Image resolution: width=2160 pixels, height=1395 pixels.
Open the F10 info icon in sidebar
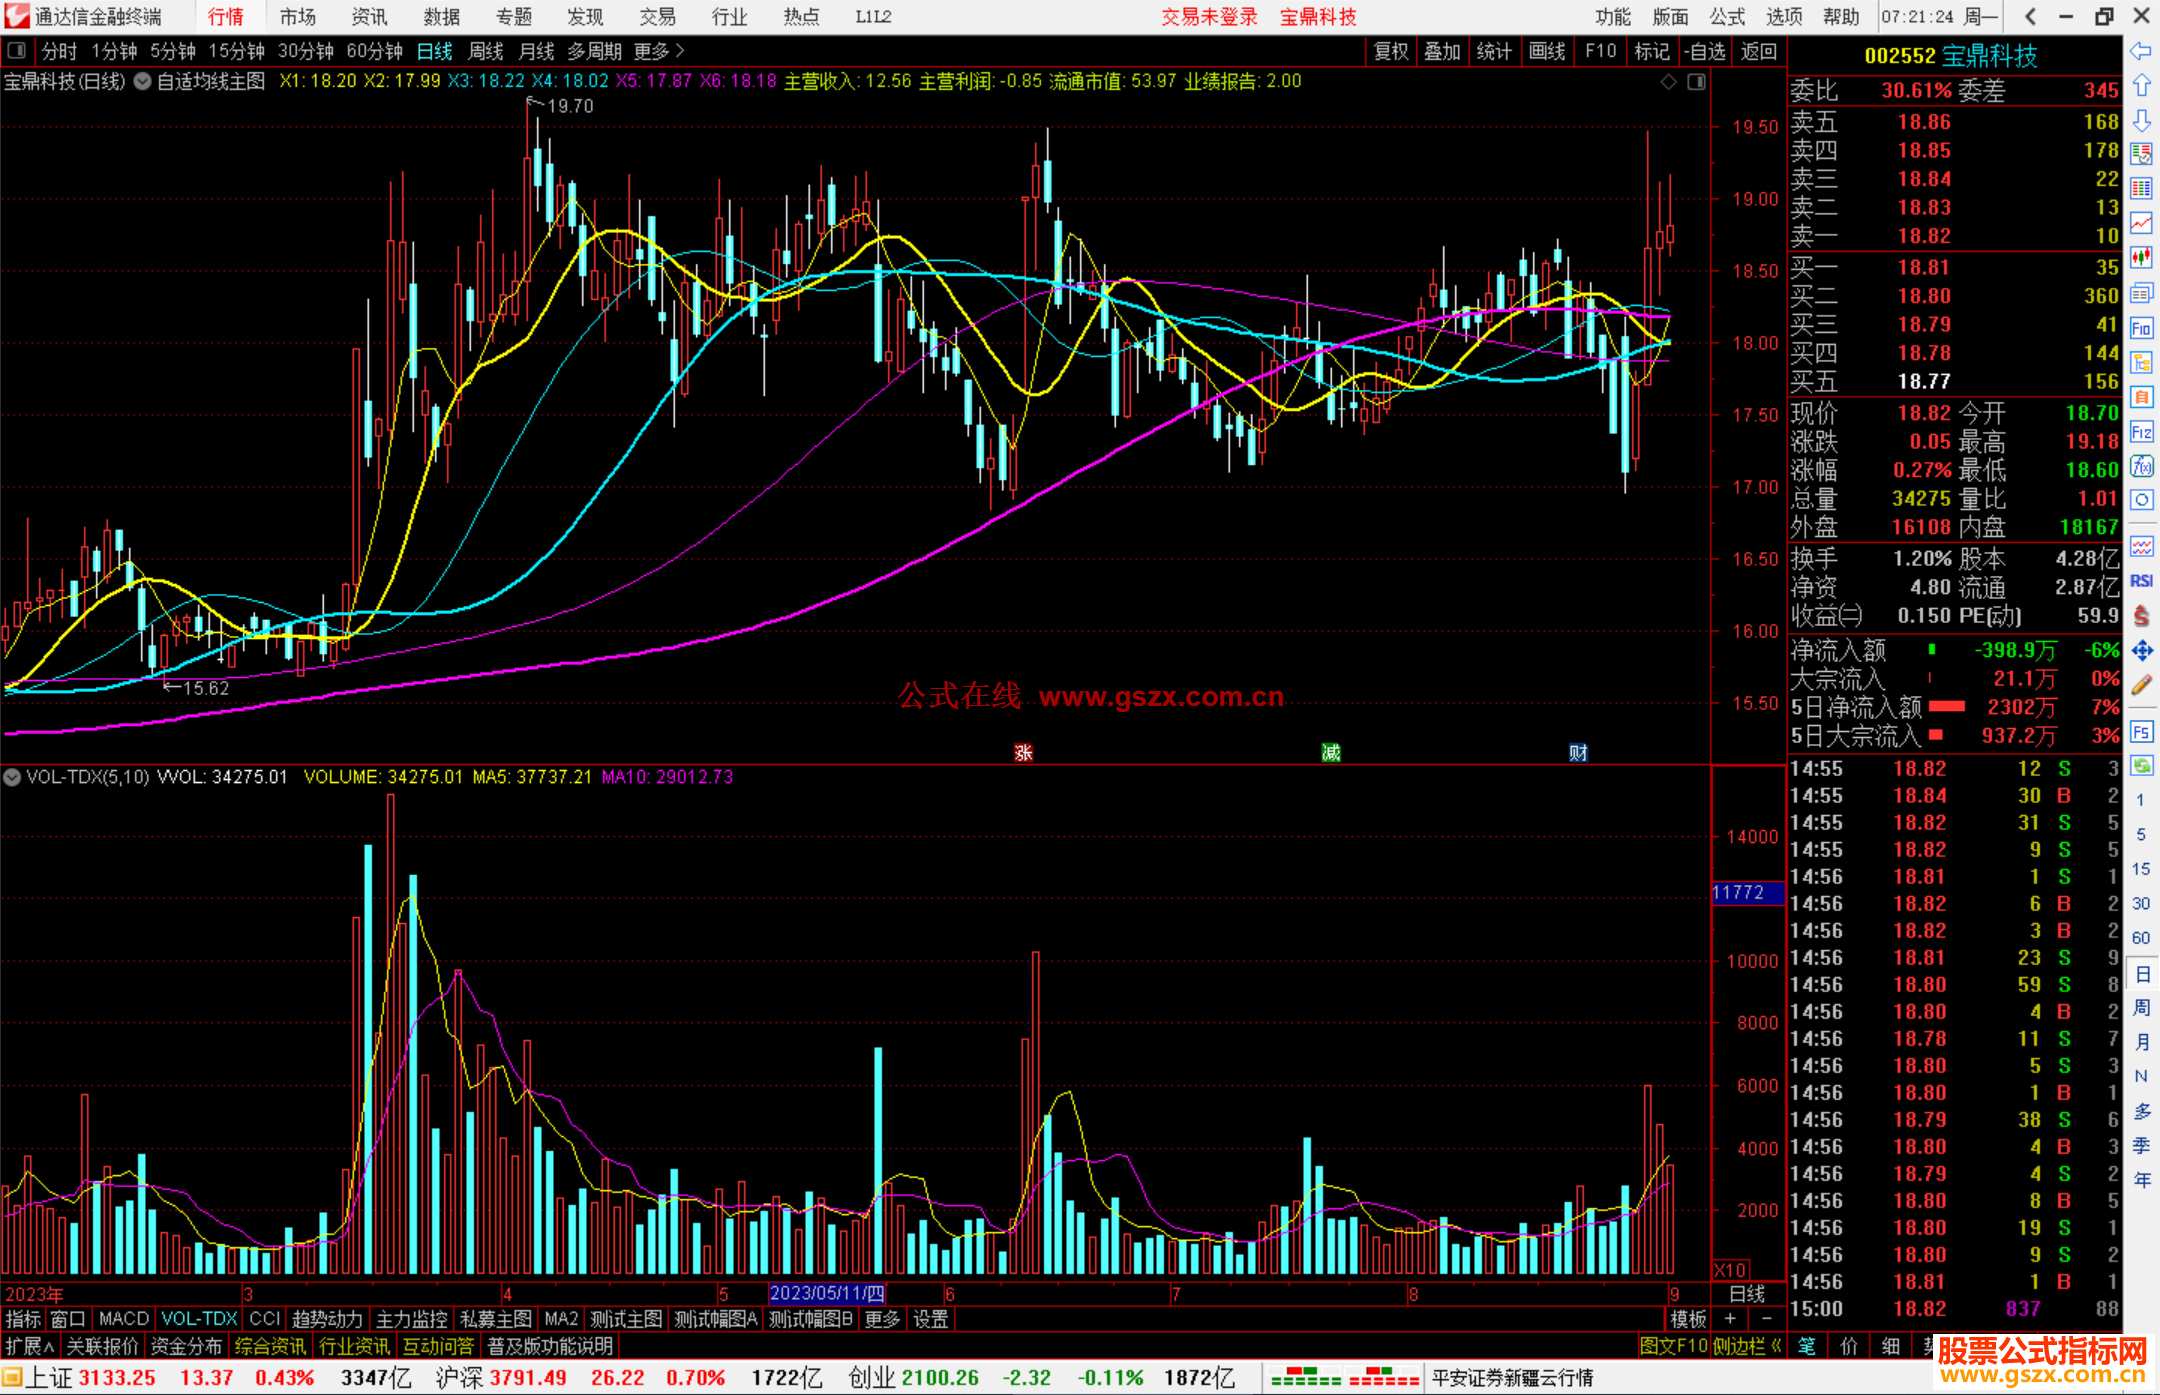[x=2141, y=328]
